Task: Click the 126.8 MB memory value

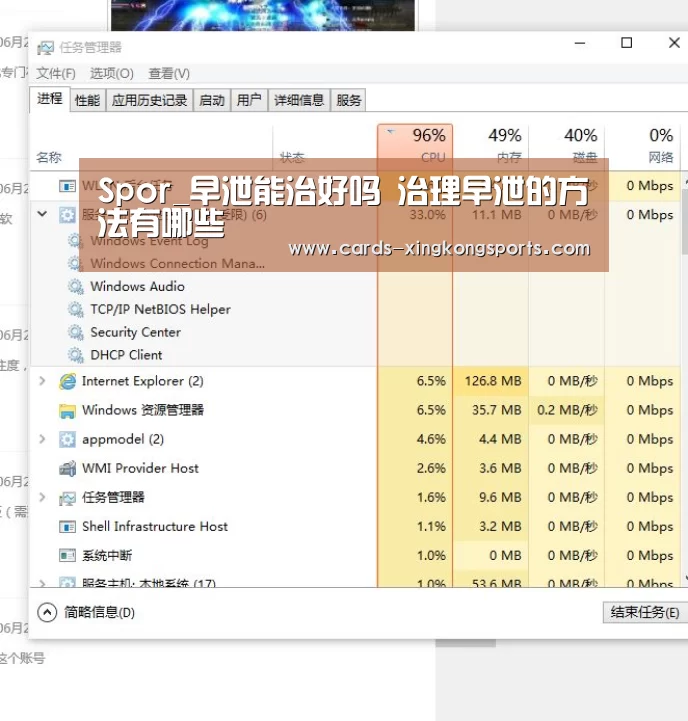Action: pyautogui.click(x=493, y=381)
